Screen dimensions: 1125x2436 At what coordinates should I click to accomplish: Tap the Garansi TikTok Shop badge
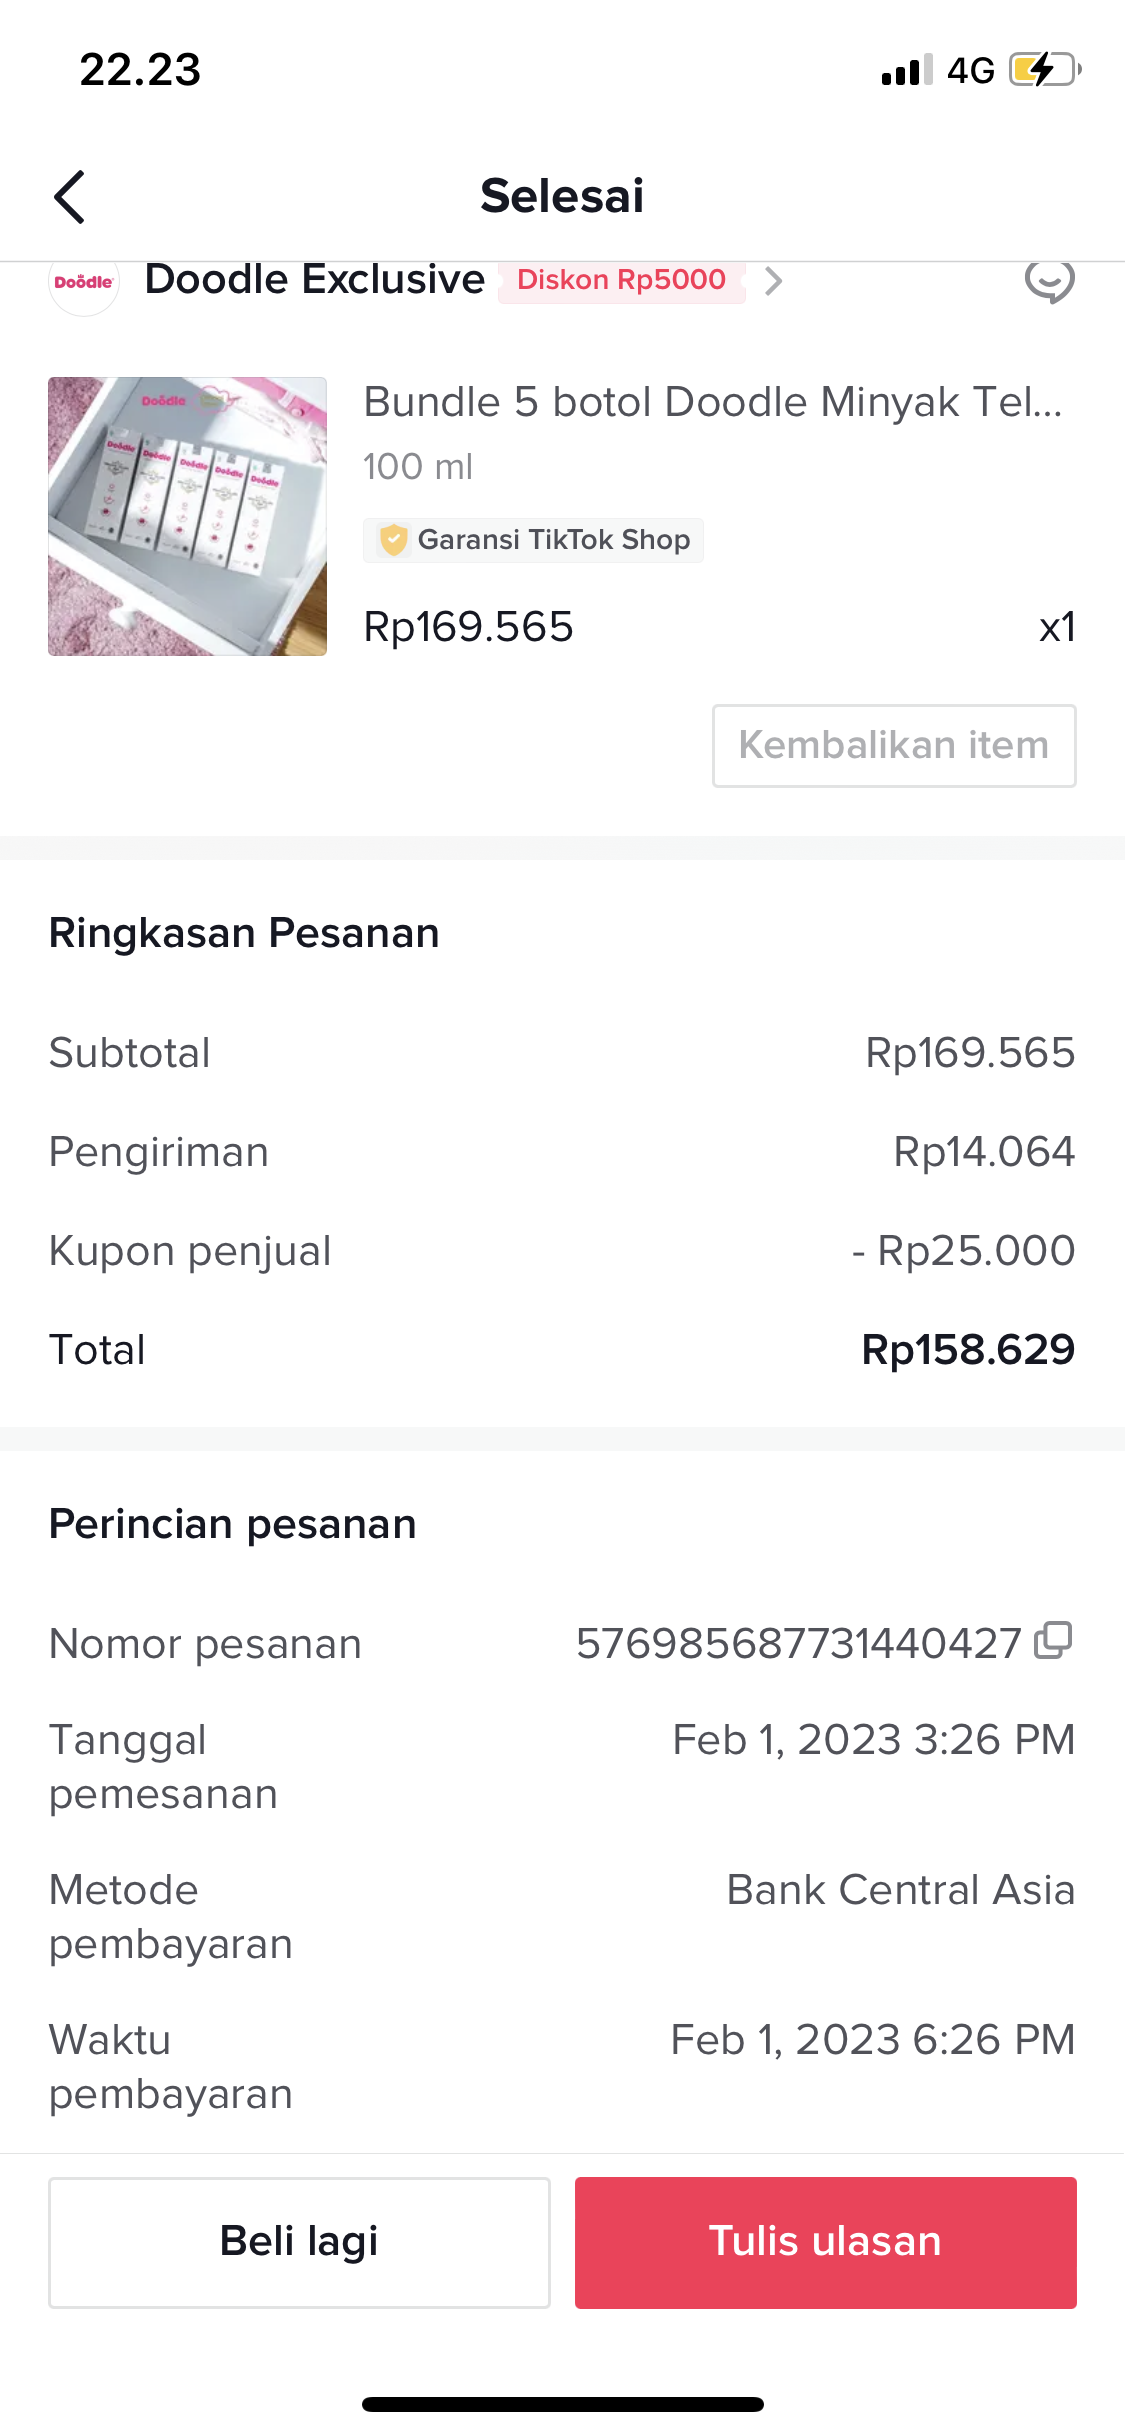(x=533, y=540)
